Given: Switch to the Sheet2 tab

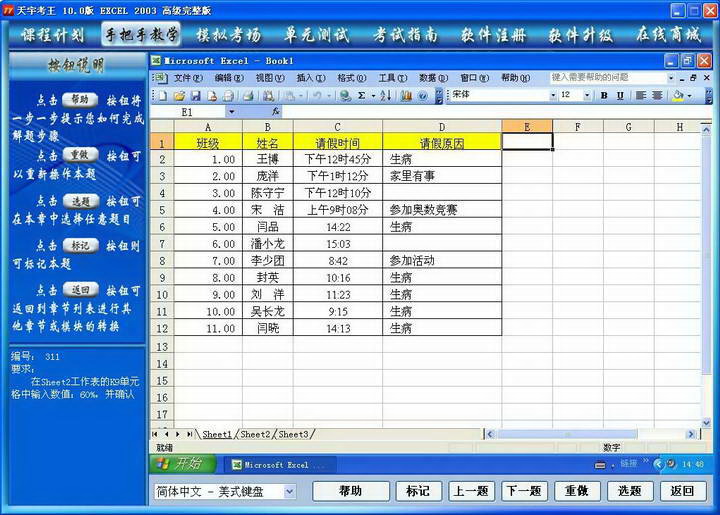Looking at the screenshot, I should pyautogui.click(x=255, y=434).
